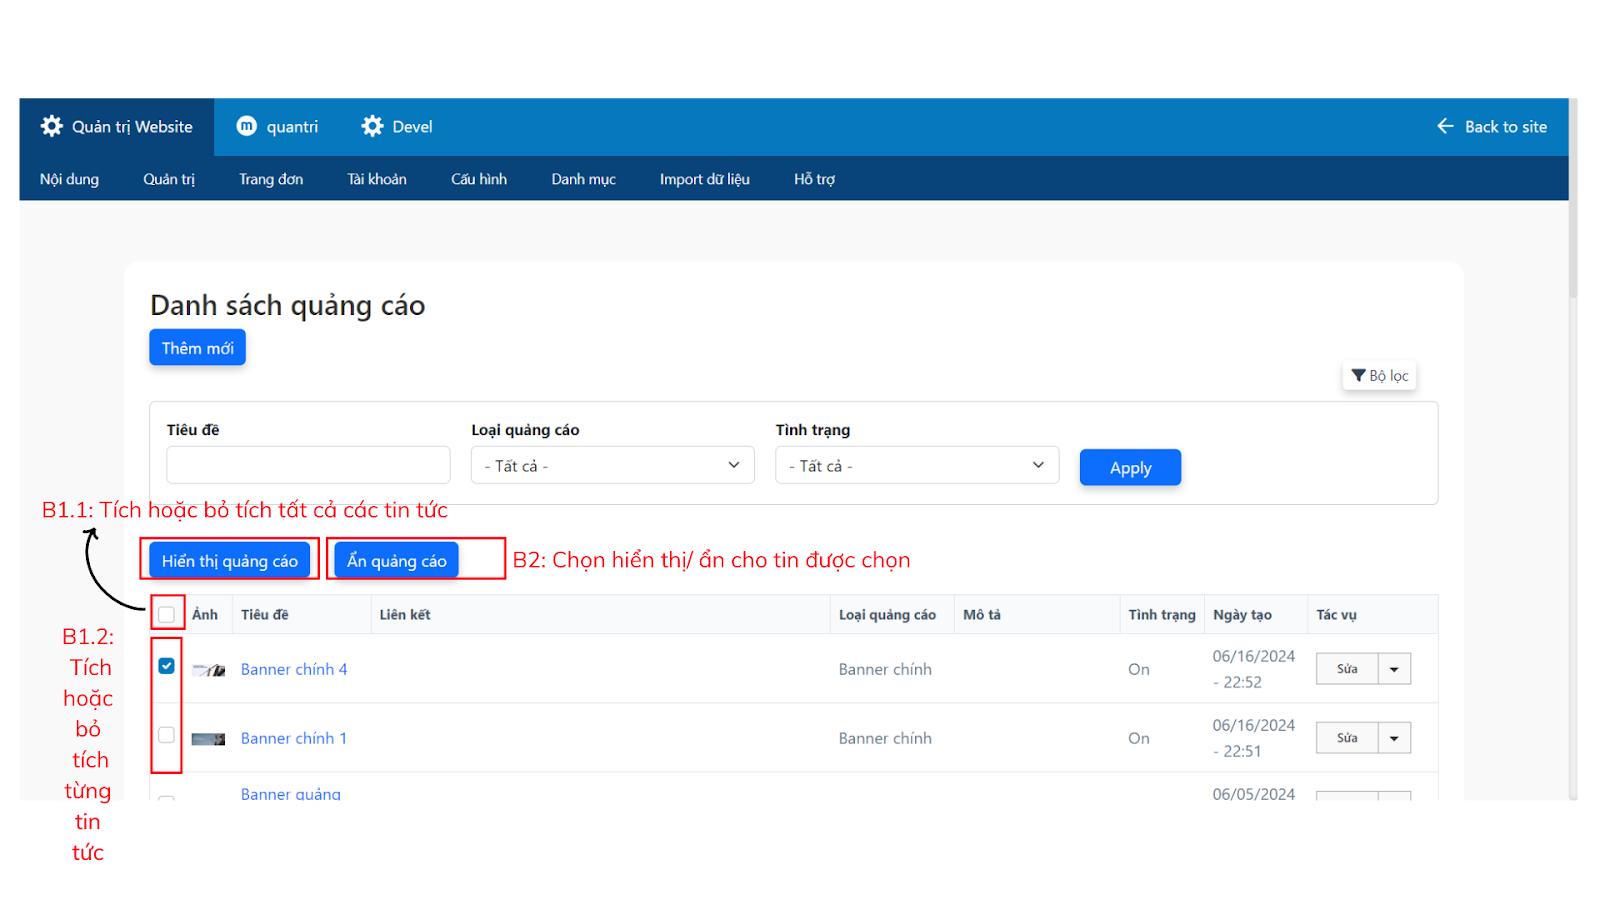Open the Nội dung menu
This screenshot has width=1600, height=900.
click(x=69, y=179)
